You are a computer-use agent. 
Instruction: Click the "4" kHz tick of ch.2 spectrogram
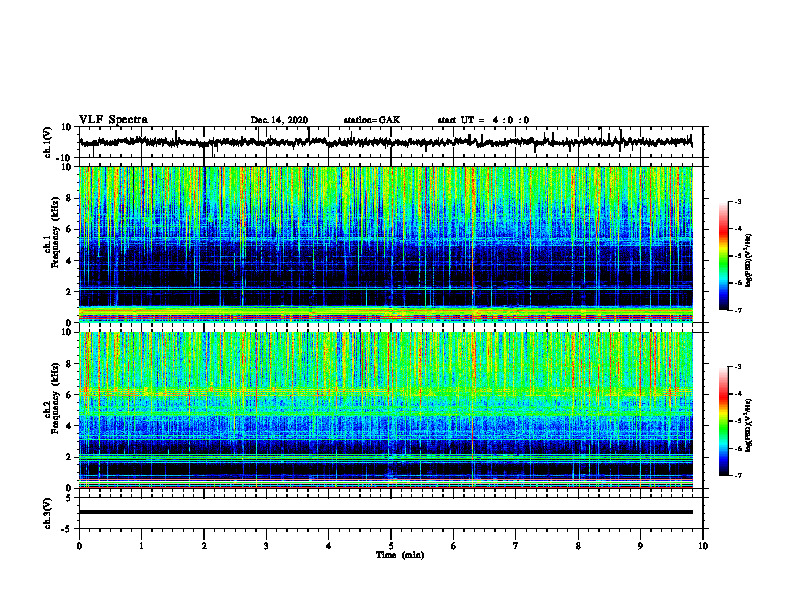(x=69, y=426)
